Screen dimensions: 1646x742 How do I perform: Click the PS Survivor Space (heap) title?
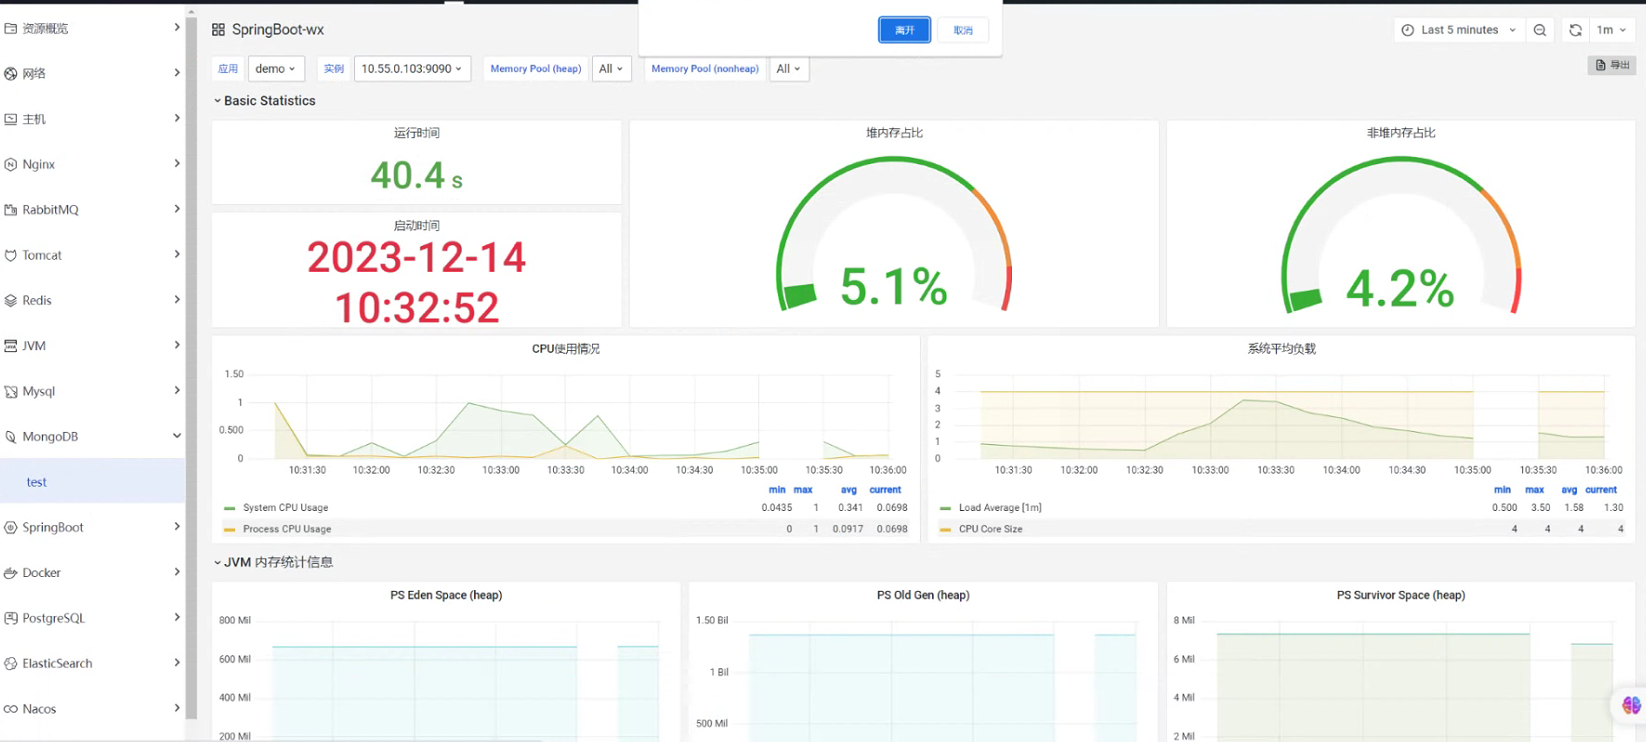(x=1401, y=595)
